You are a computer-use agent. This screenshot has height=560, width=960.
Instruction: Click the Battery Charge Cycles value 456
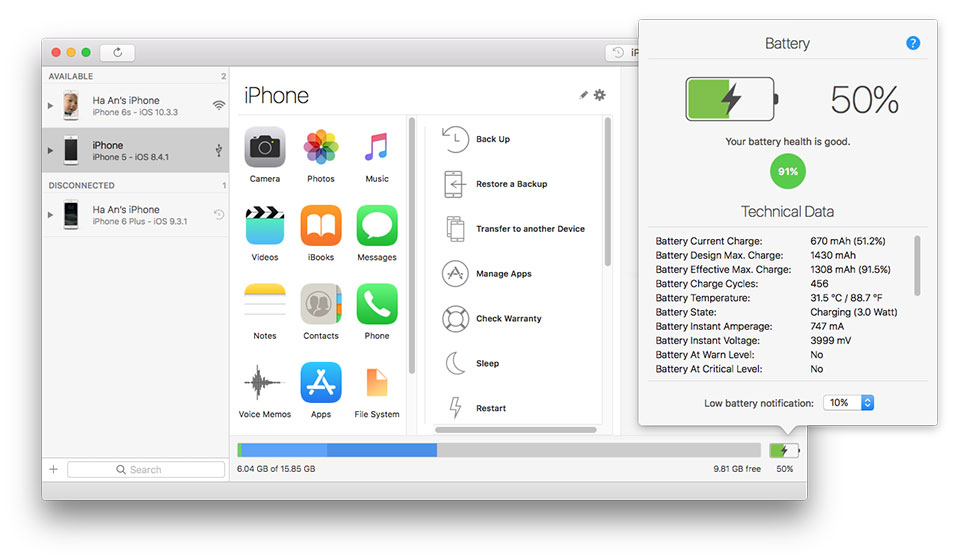pyautogui.click(x=819, y=284)
